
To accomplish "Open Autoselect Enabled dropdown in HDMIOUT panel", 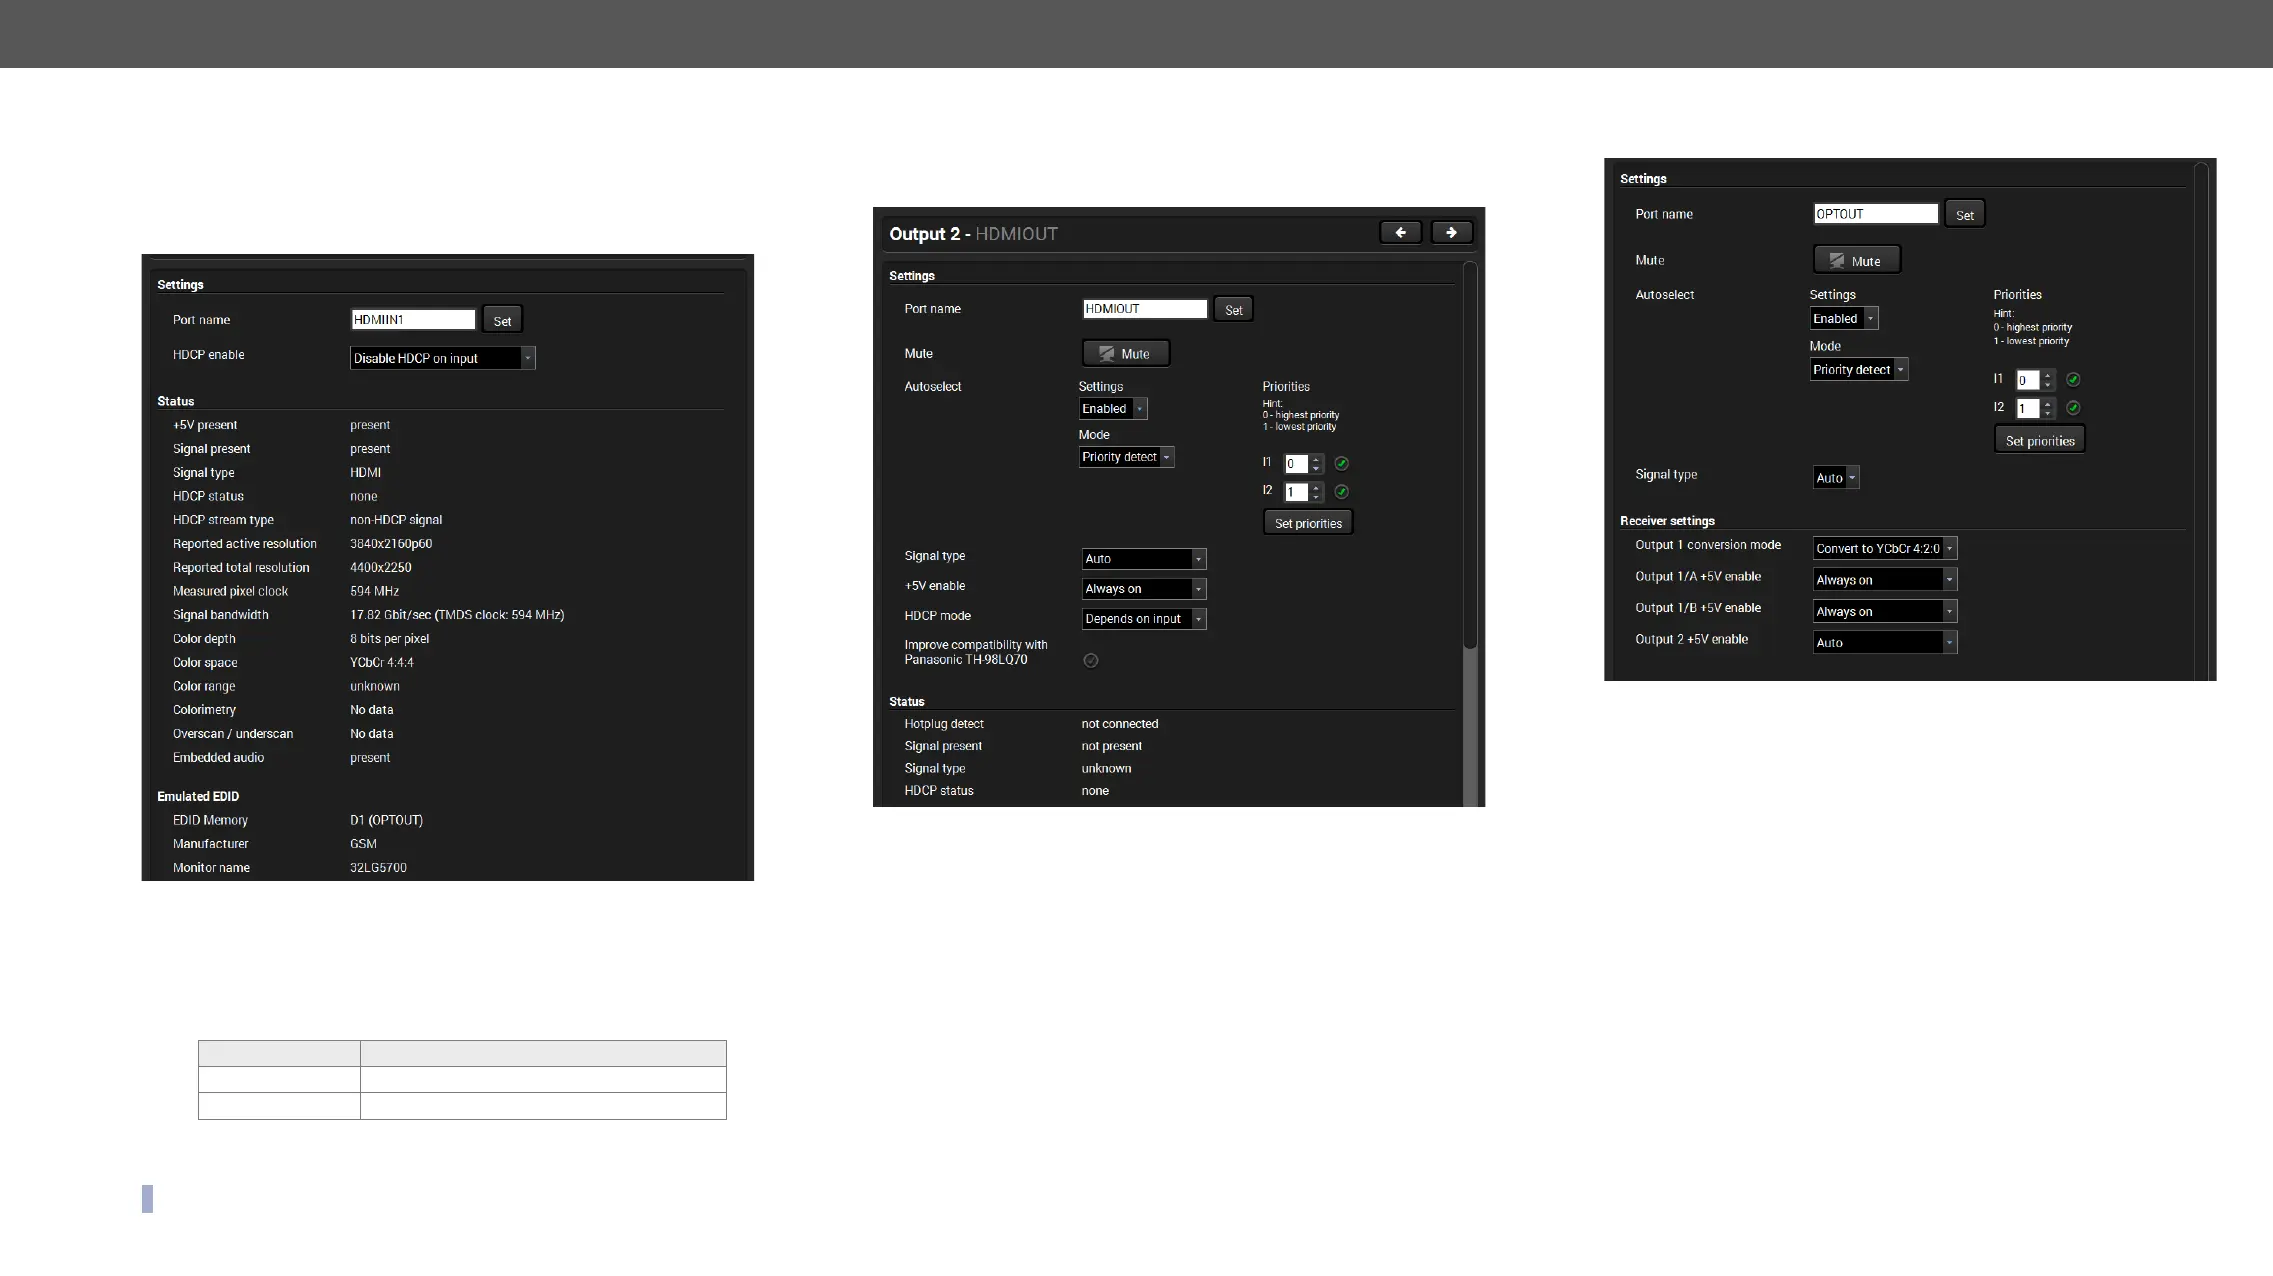I will click(1113, 409).
